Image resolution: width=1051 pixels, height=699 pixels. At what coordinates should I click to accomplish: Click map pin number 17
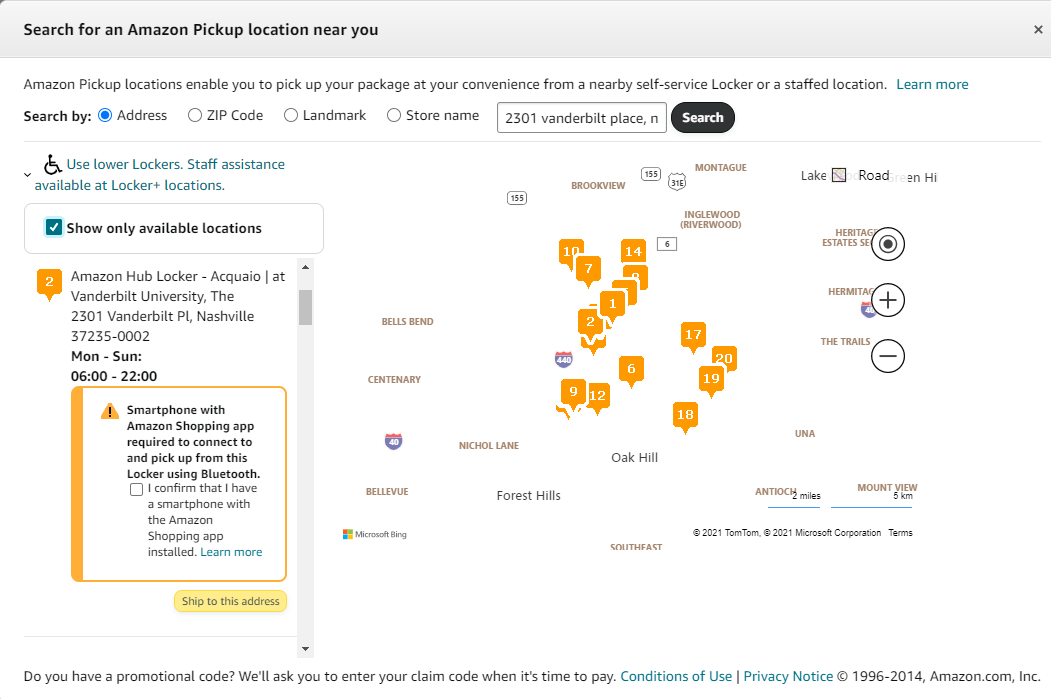tap(693, 335)
